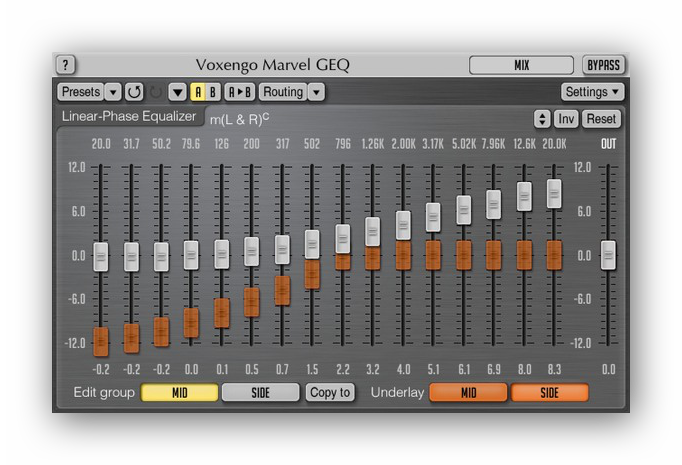
Task: Click the 317 Hz band white fader
Action: point(282,250)
